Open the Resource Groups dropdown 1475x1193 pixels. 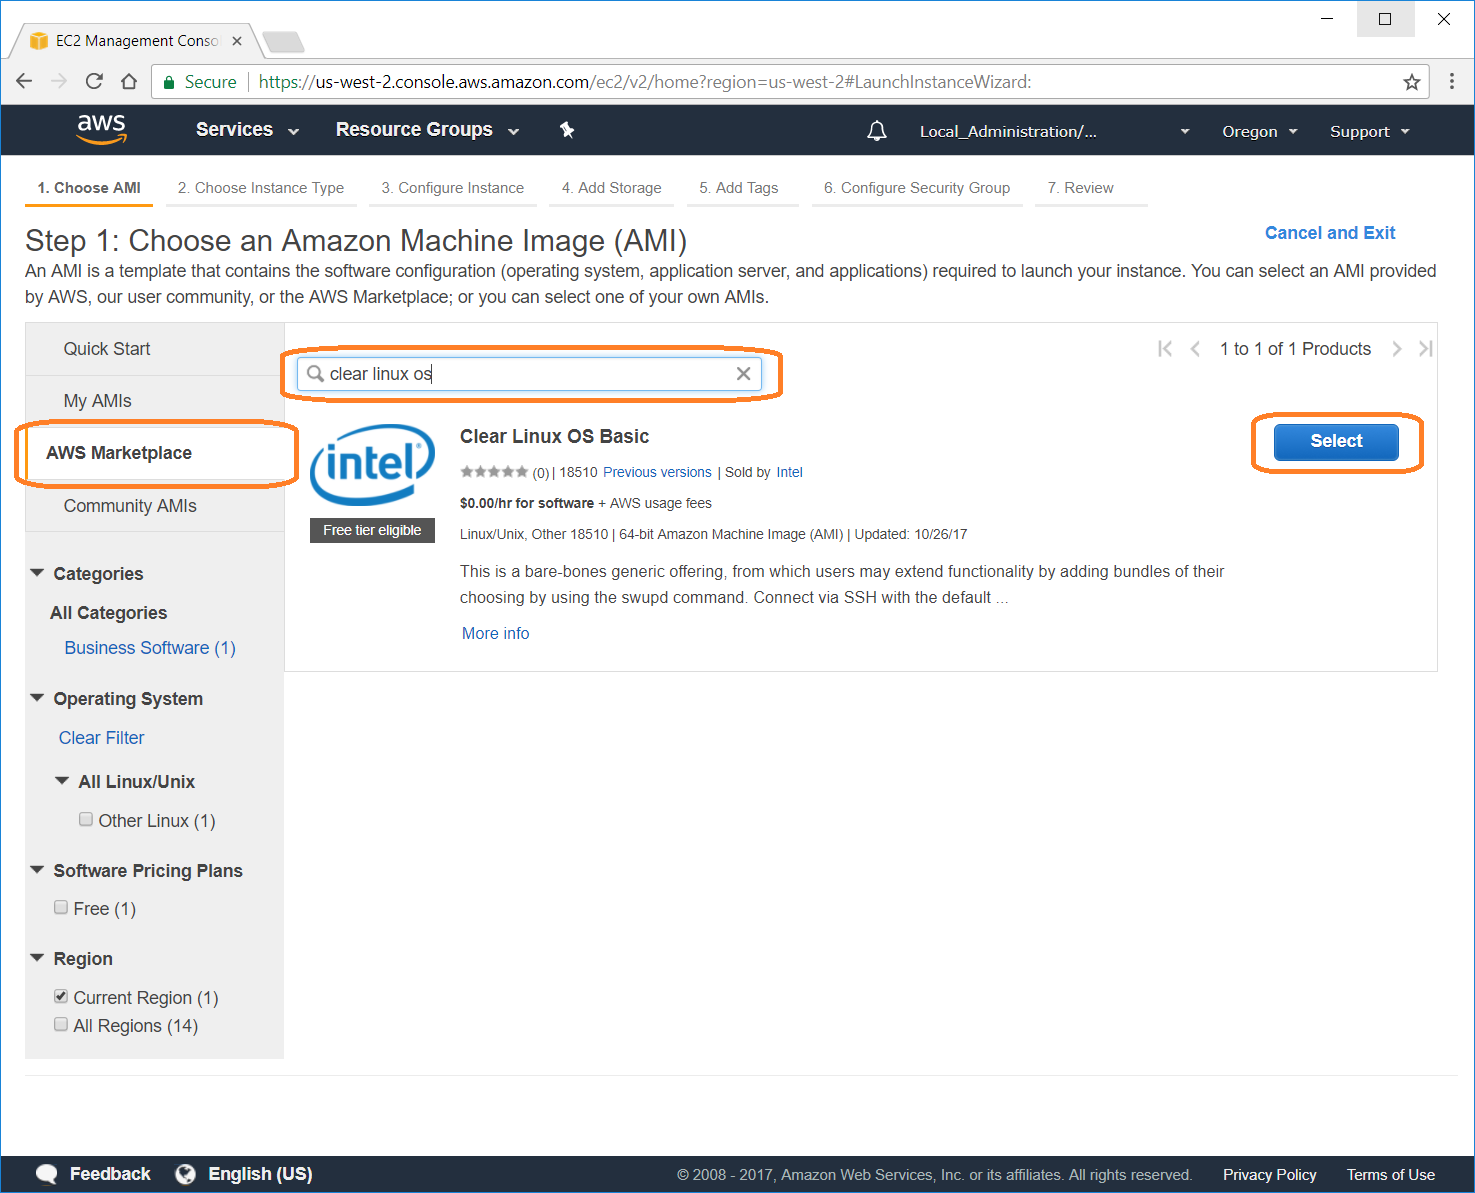(x=427, y=130)
